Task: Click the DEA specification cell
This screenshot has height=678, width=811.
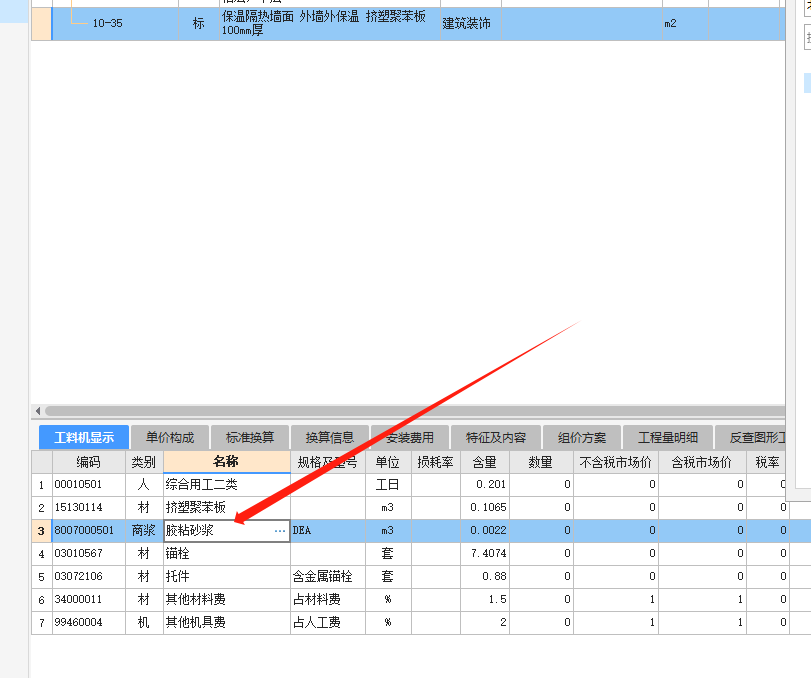Action: point(327,531)
